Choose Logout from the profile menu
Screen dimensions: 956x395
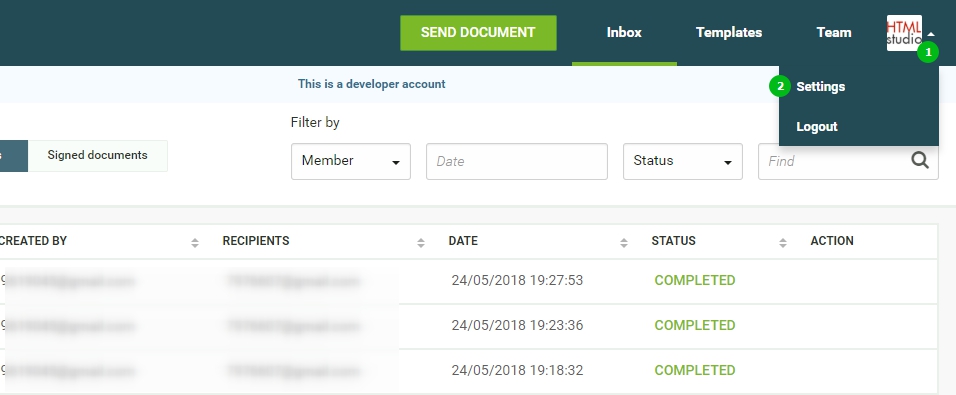[816, 127]
